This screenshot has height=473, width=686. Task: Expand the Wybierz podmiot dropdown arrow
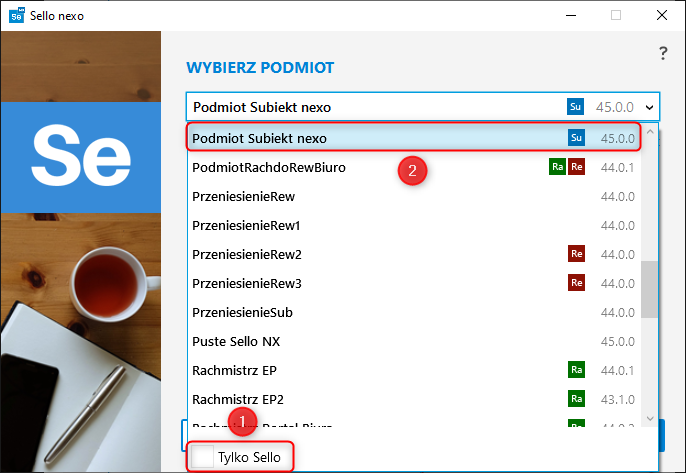click(650, 107)
